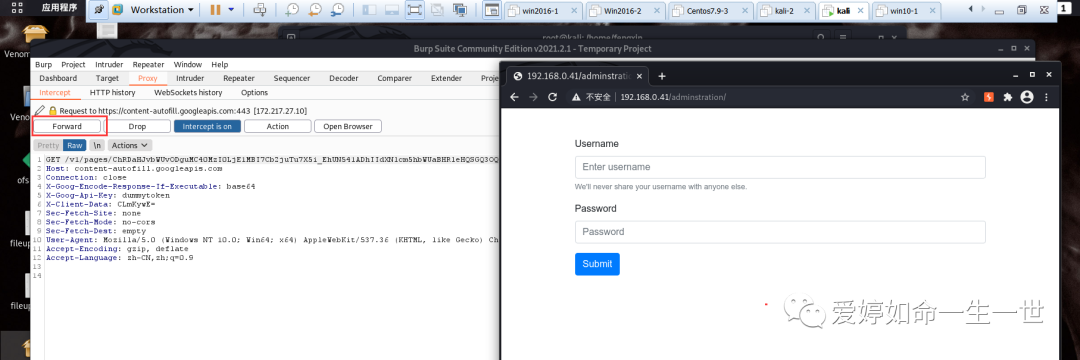Click the VMware Workstation logo icon
This screenshot has height=360, width=1080.
tap(118, 10)
